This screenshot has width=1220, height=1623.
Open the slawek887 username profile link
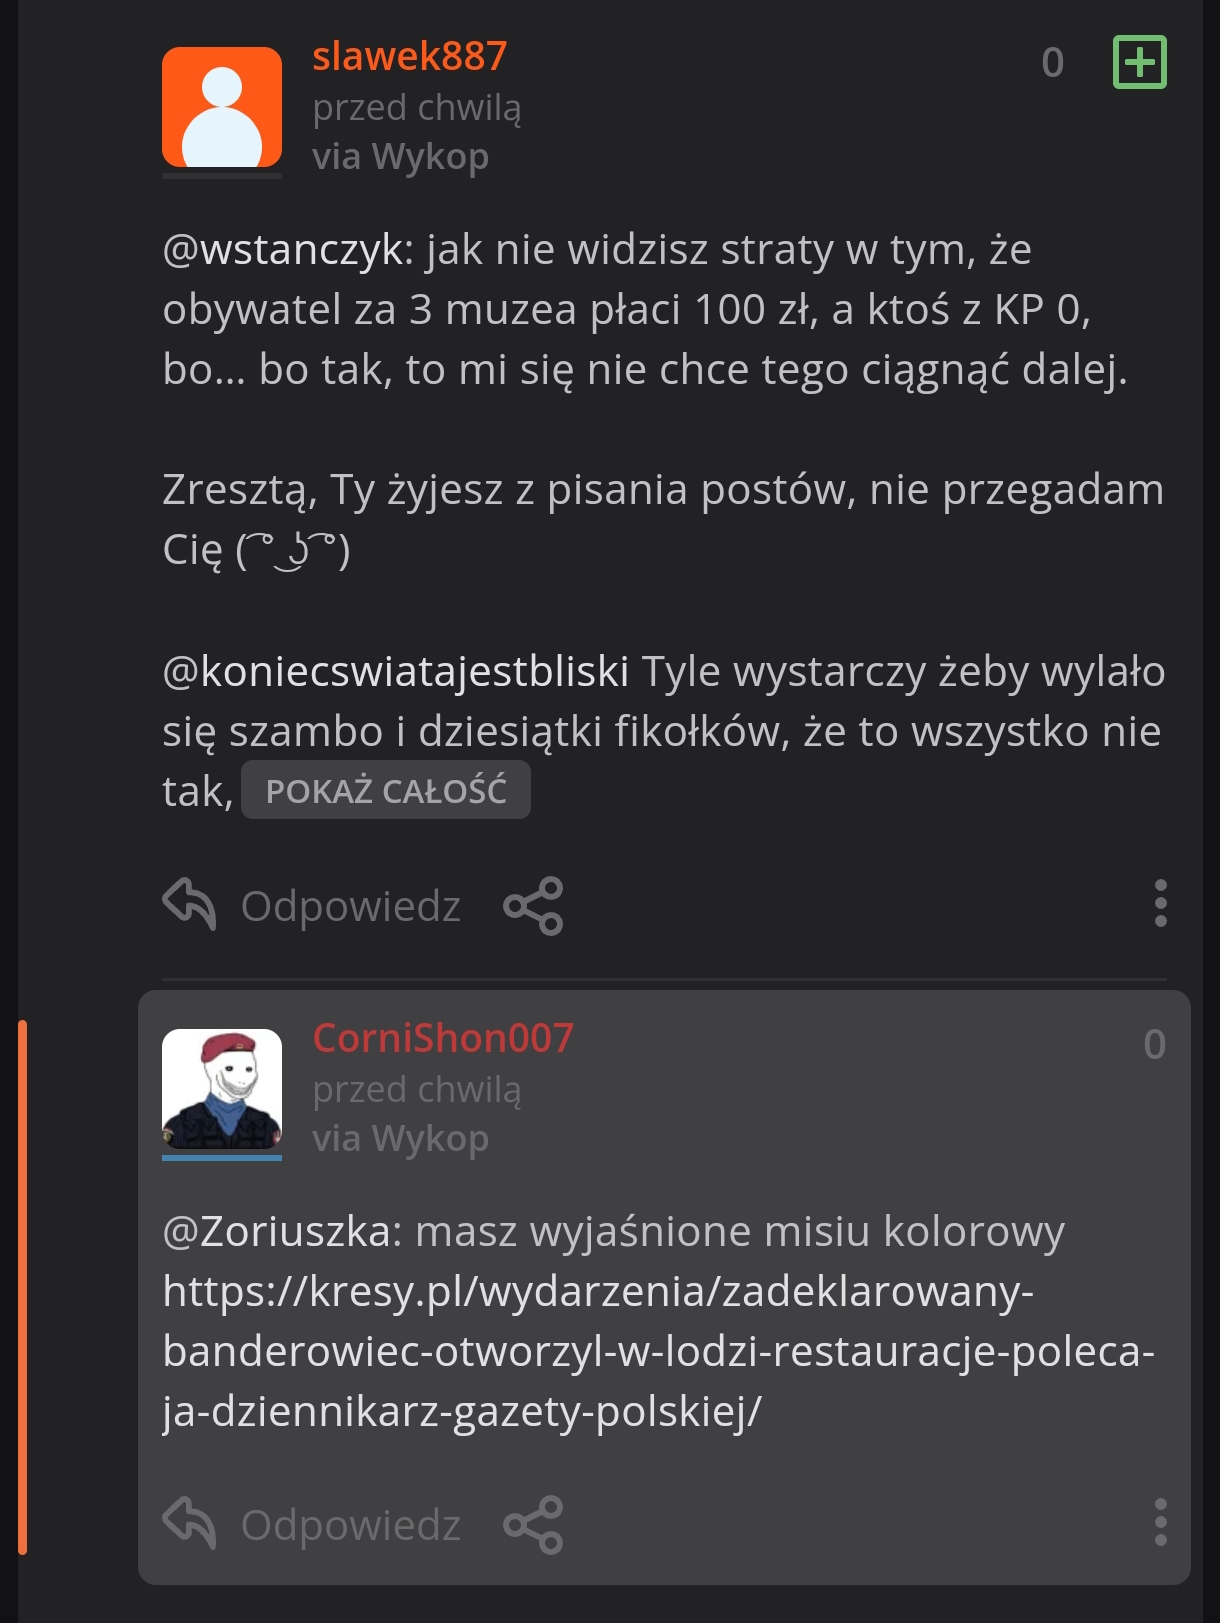(410, 56)
